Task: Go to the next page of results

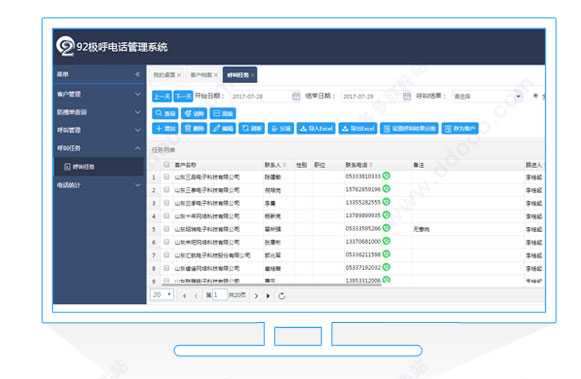Action: (256, 296)
